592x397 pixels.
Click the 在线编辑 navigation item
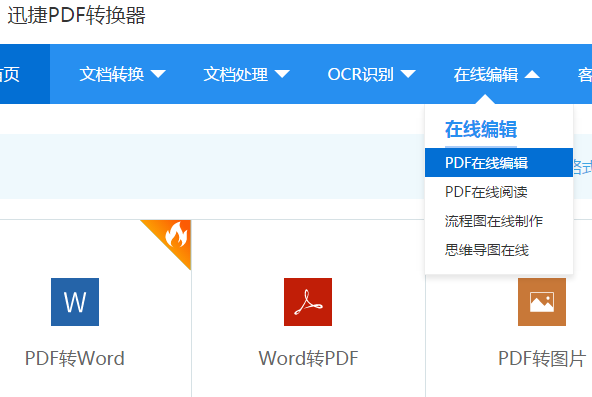[486, 74]
